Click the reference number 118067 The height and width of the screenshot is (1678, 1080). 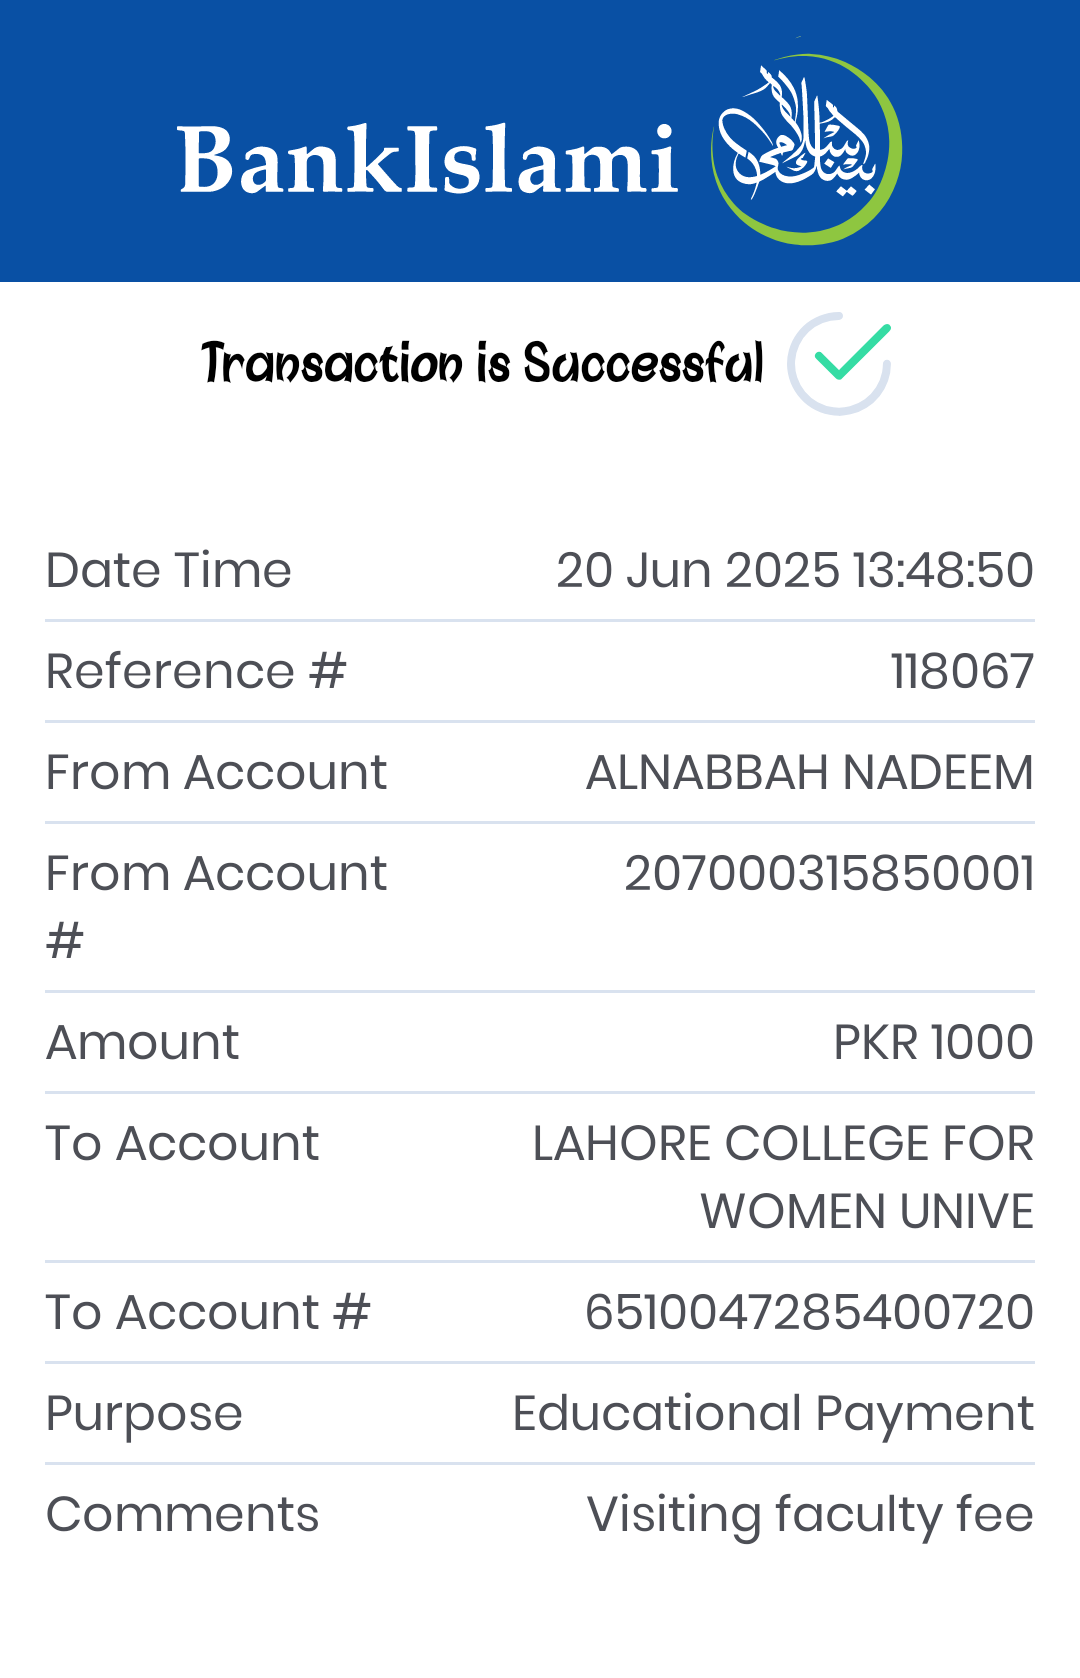coord(962,671)
